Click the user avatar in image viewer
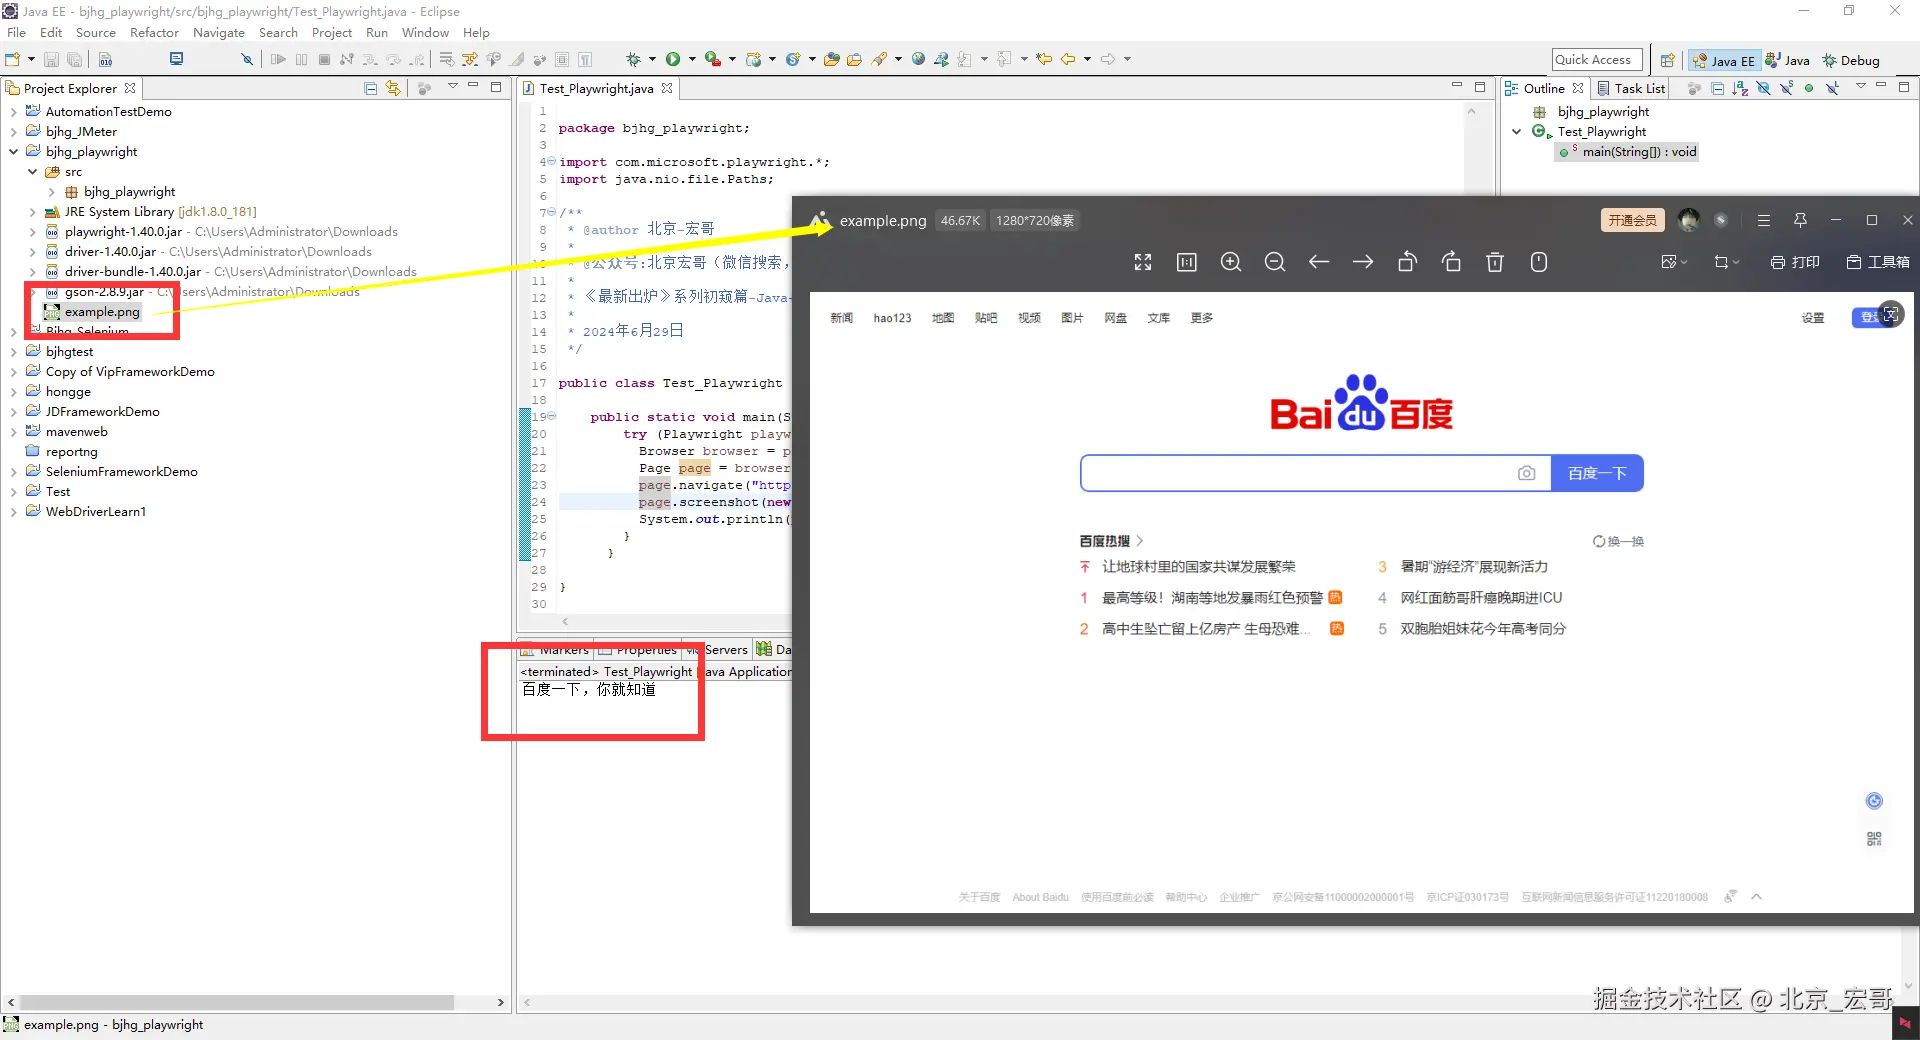Viewport: 1920px width, 1040px height. 1689,220
